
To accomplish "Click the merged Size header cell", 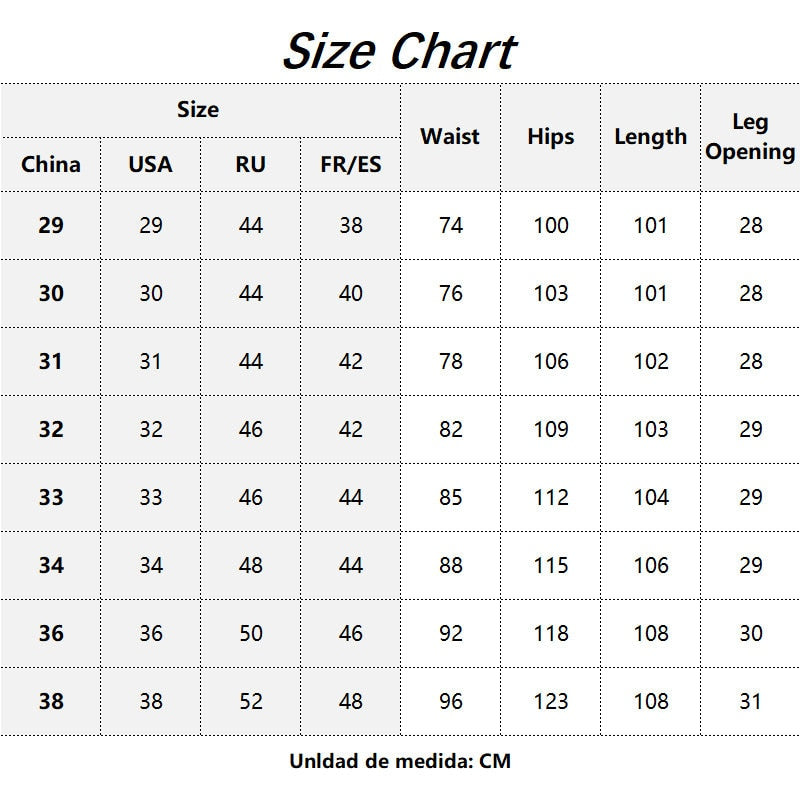I will point(198,110).
